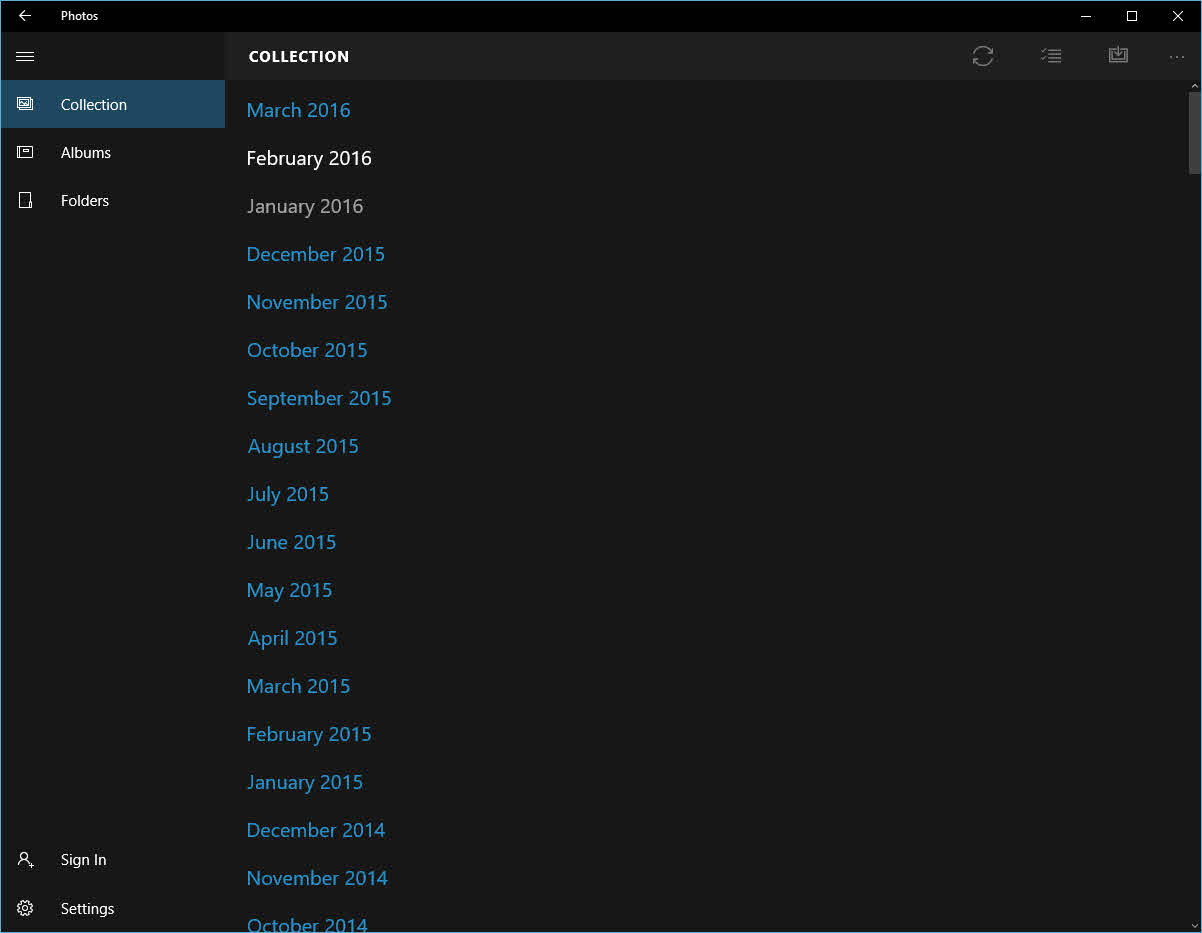
Task: Click the vertical scrollbar thumb
Action: point(1194,132)
